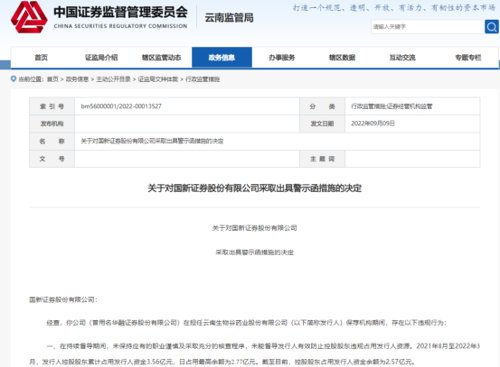The height and width of the screenshot is (367, 500).
Task: Click the CHINA SECURITIES REGULATORY COMMISSION subtitle
Action: click(120, 26)
